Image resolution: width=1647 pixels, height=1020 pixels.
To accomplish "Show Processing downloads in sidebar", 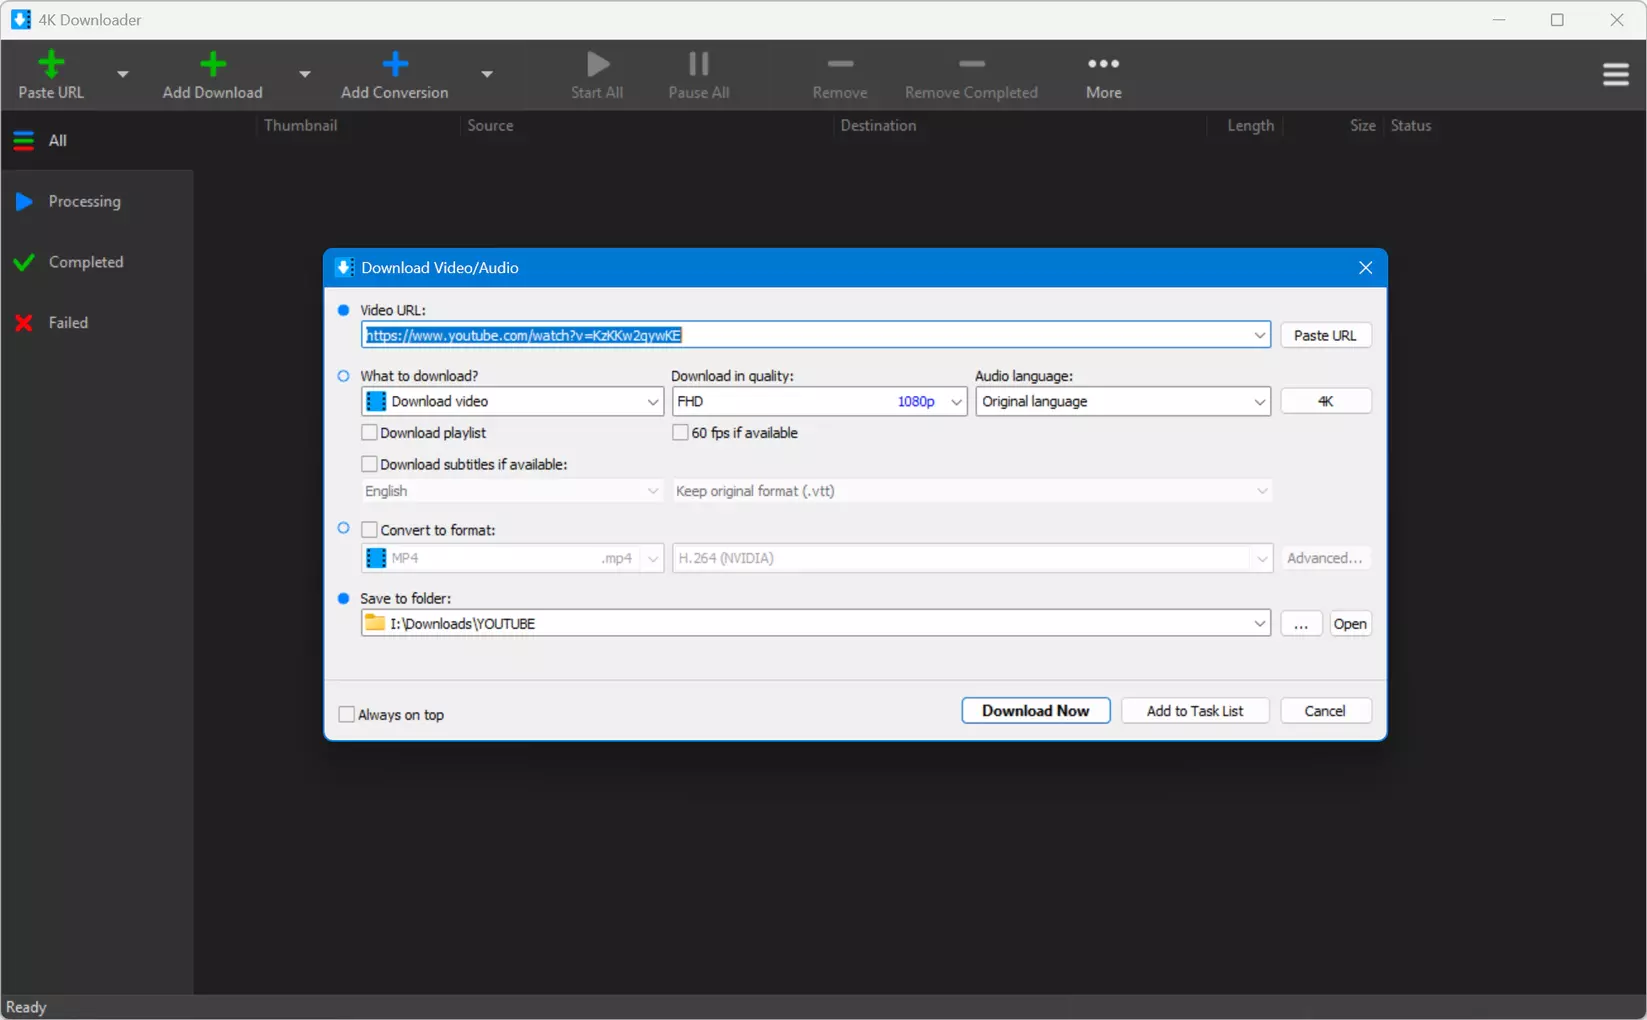I will 97,201.
